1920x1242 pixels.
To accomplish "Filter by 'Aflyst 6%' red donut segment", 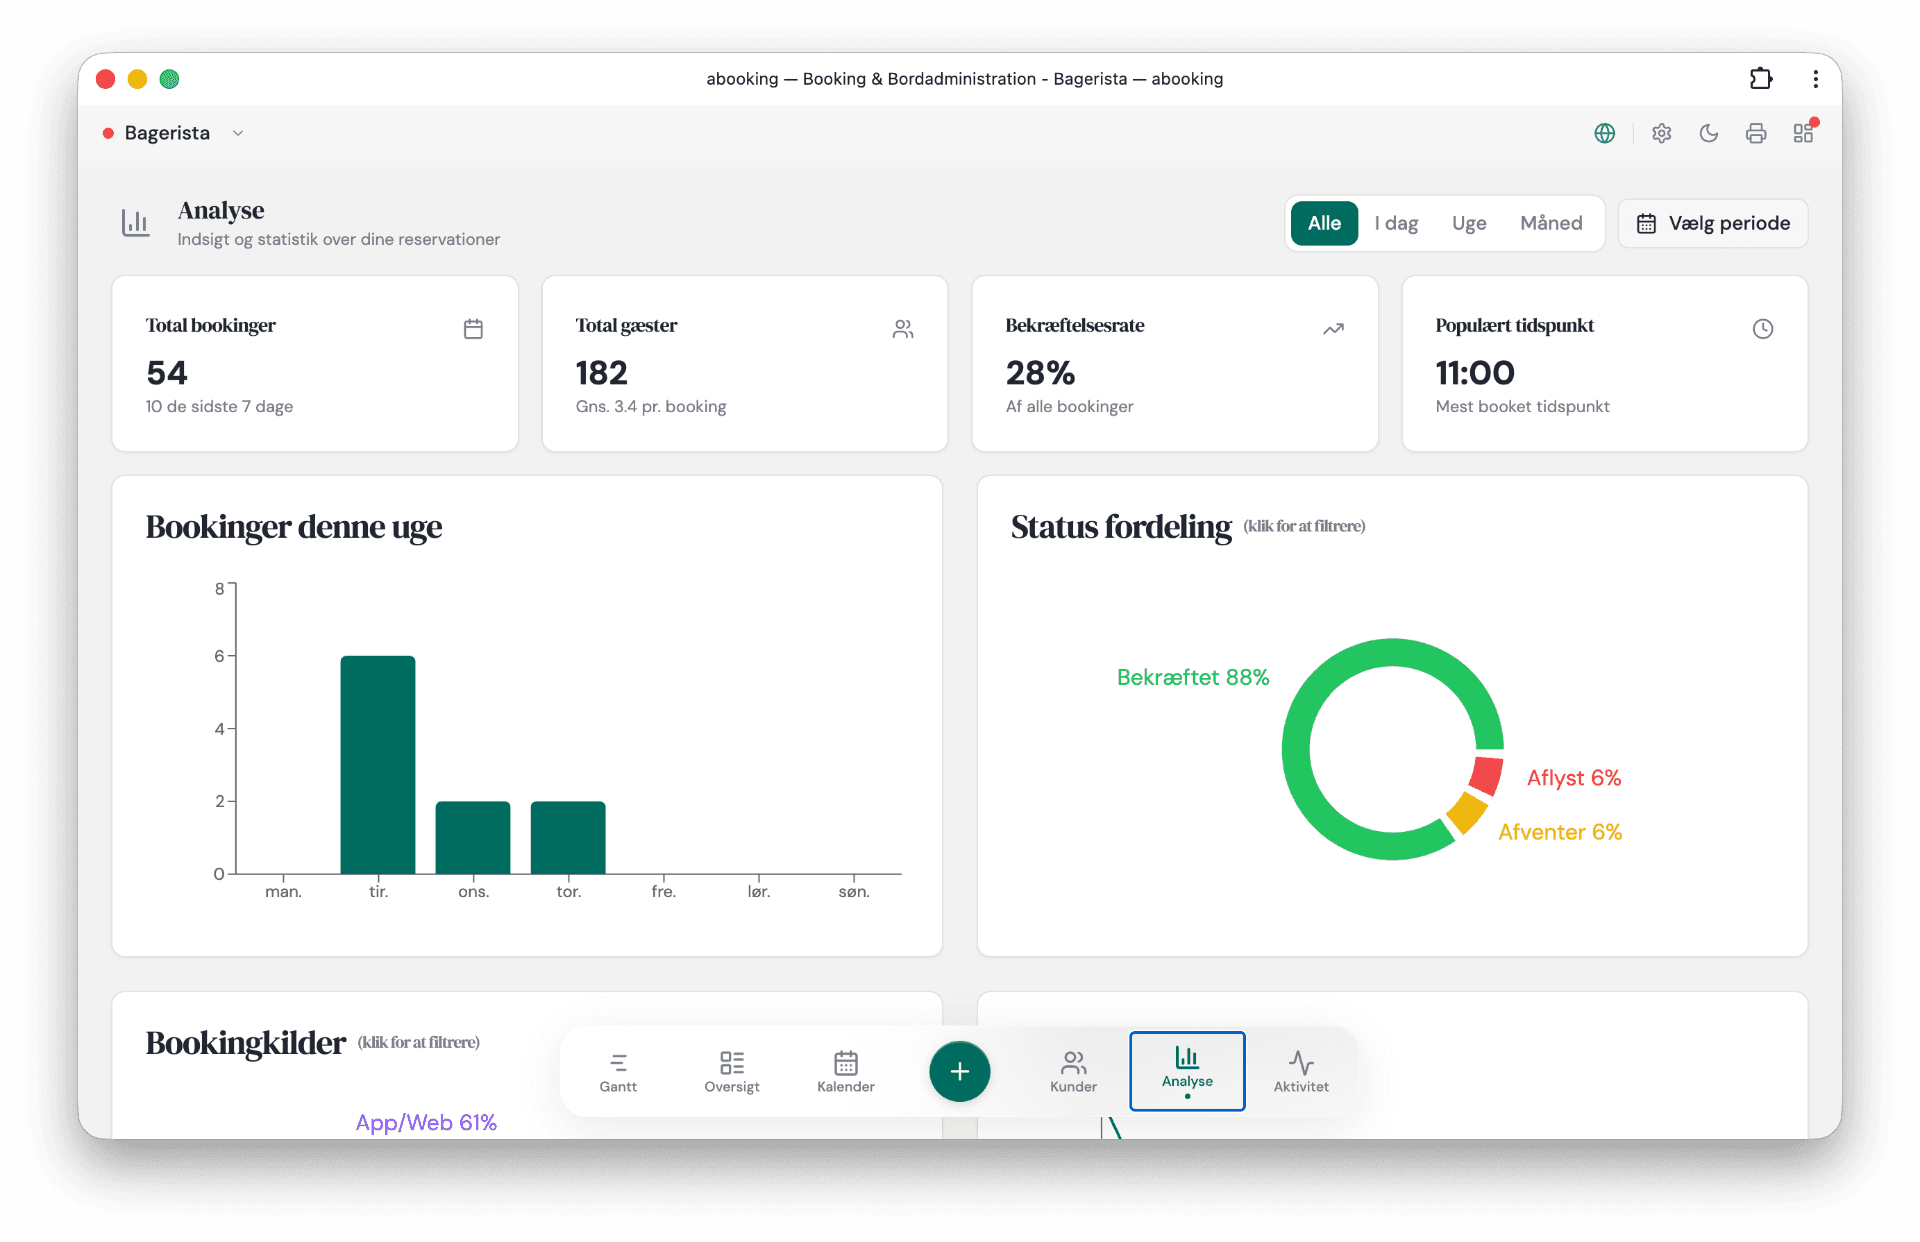I will click(x=1486, y=776).
